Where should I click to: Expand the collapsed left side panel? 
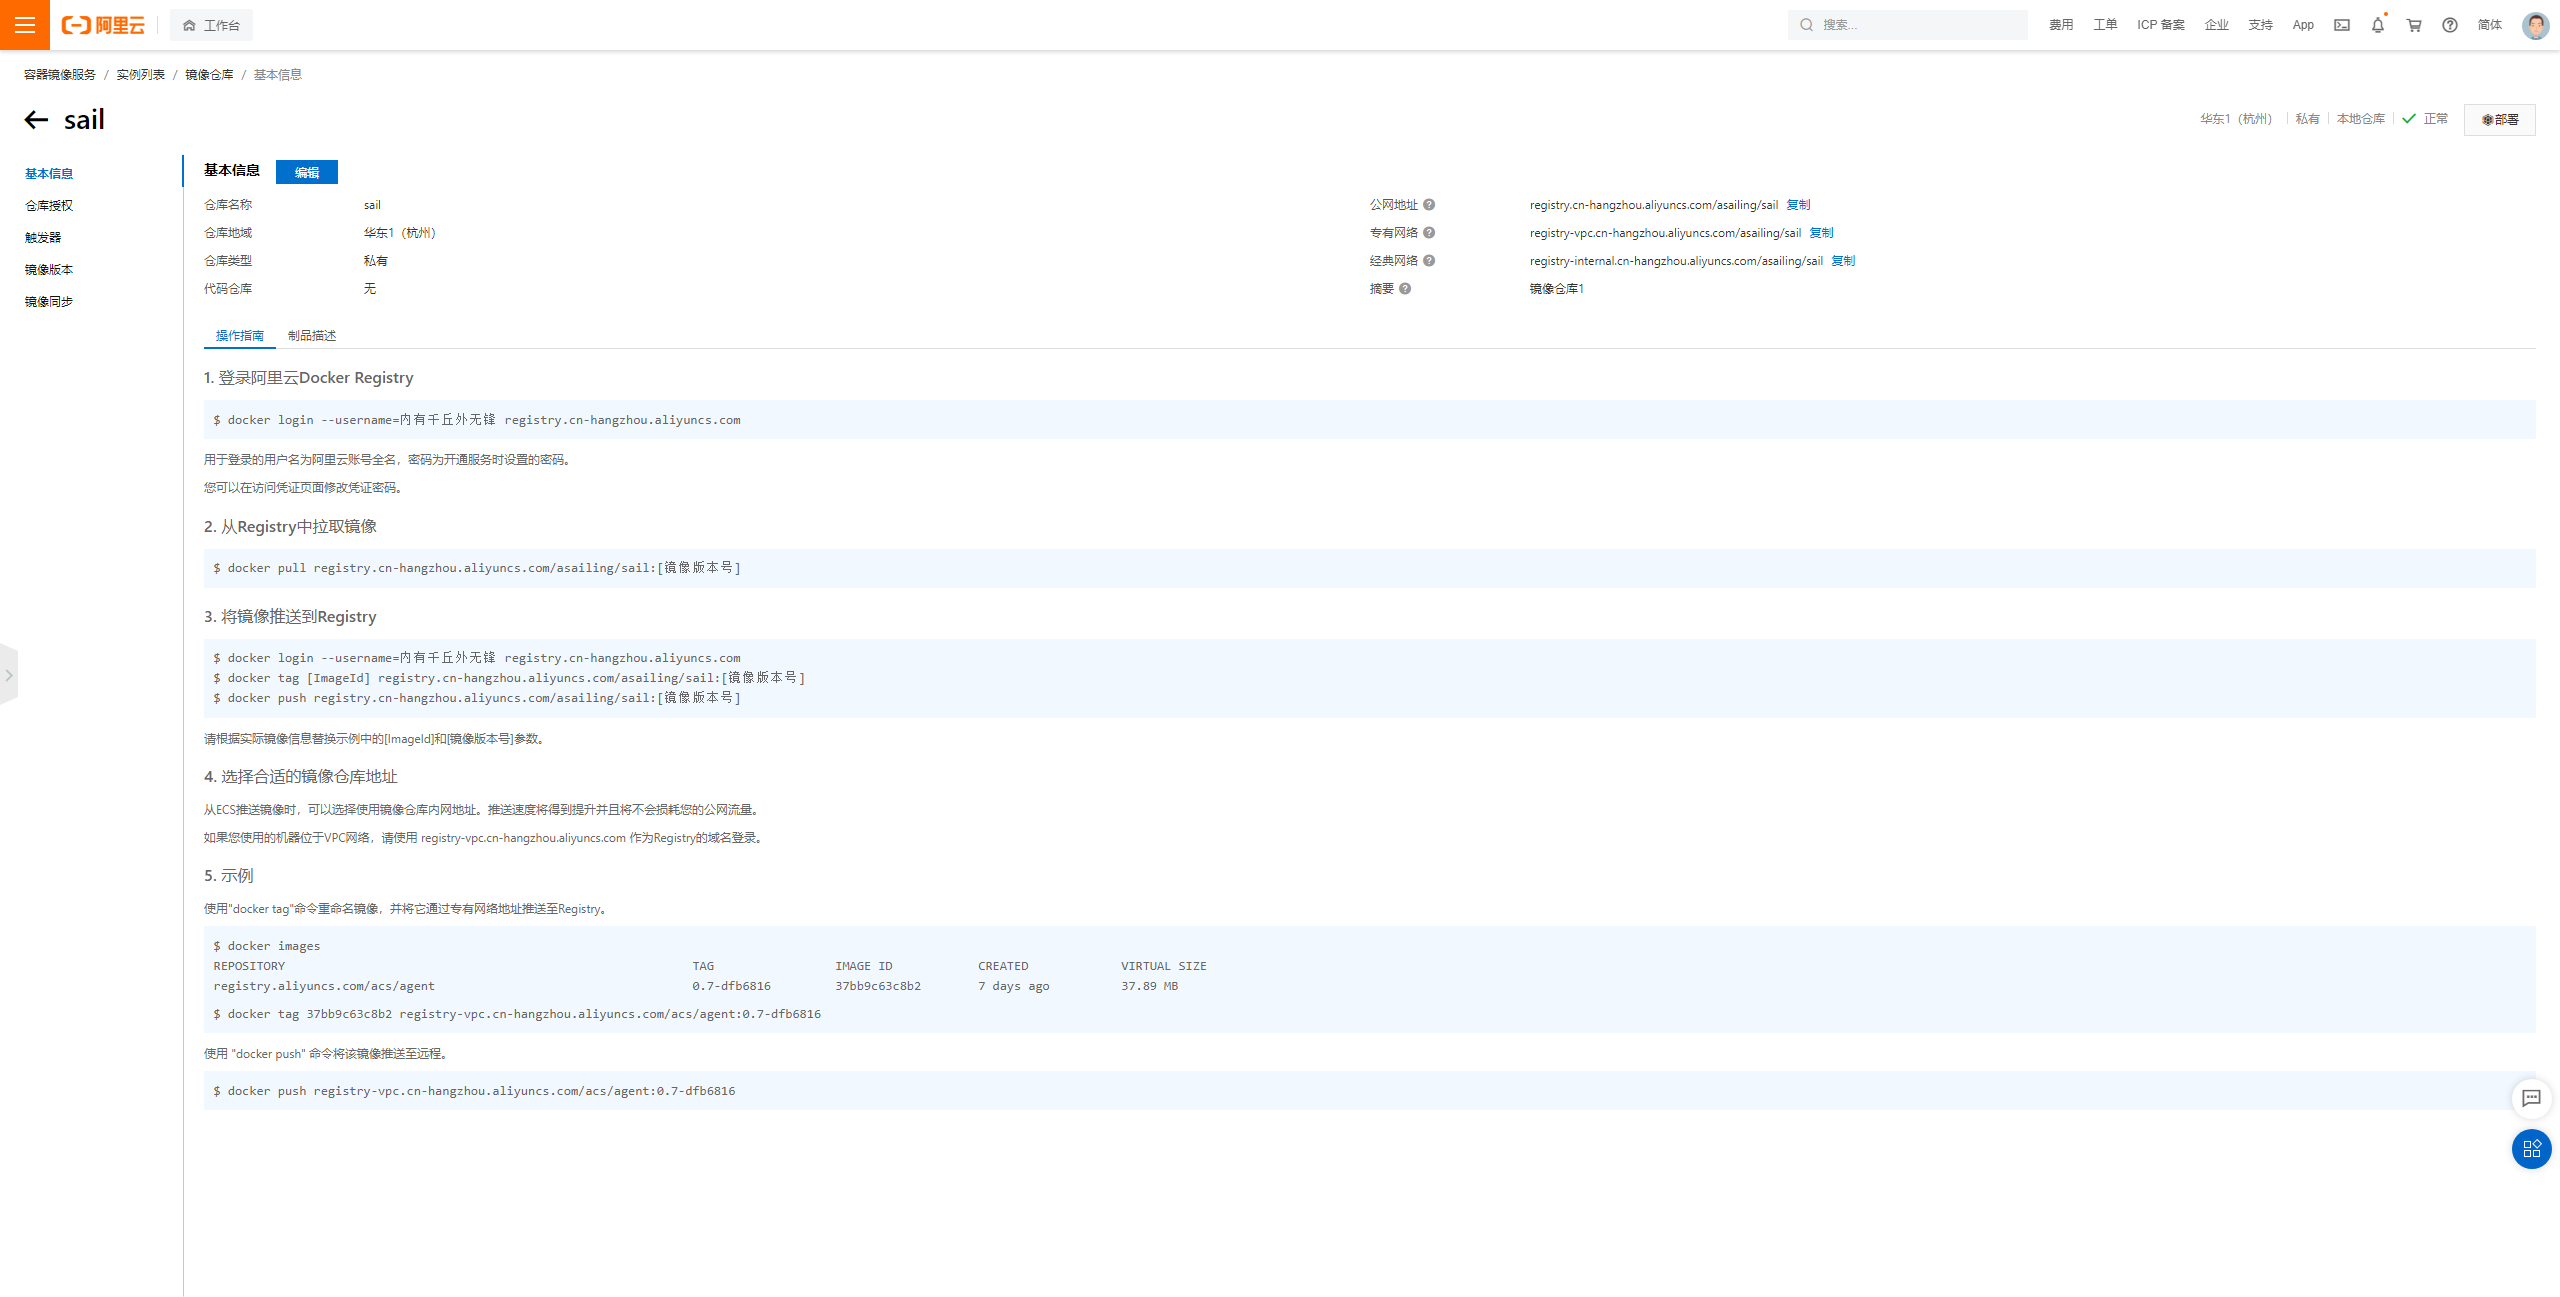[x=9, y=675]
